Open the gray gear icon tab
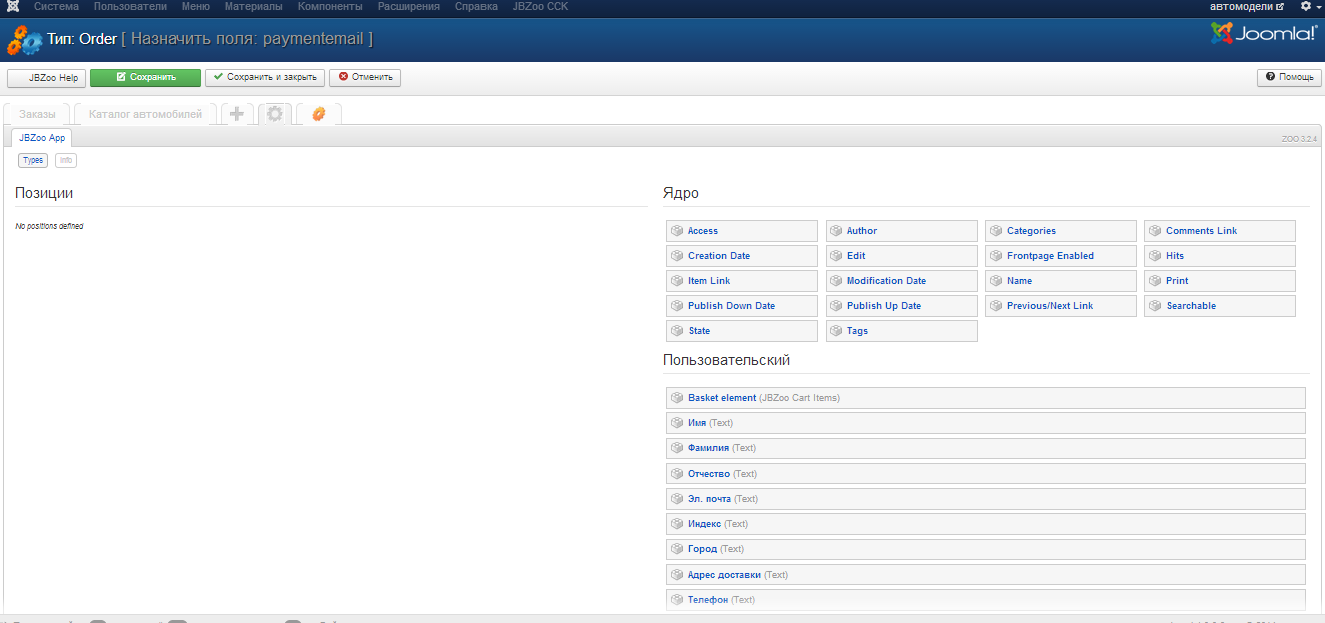The height and width of the screenshot is (623, 1325). point(274,114)
